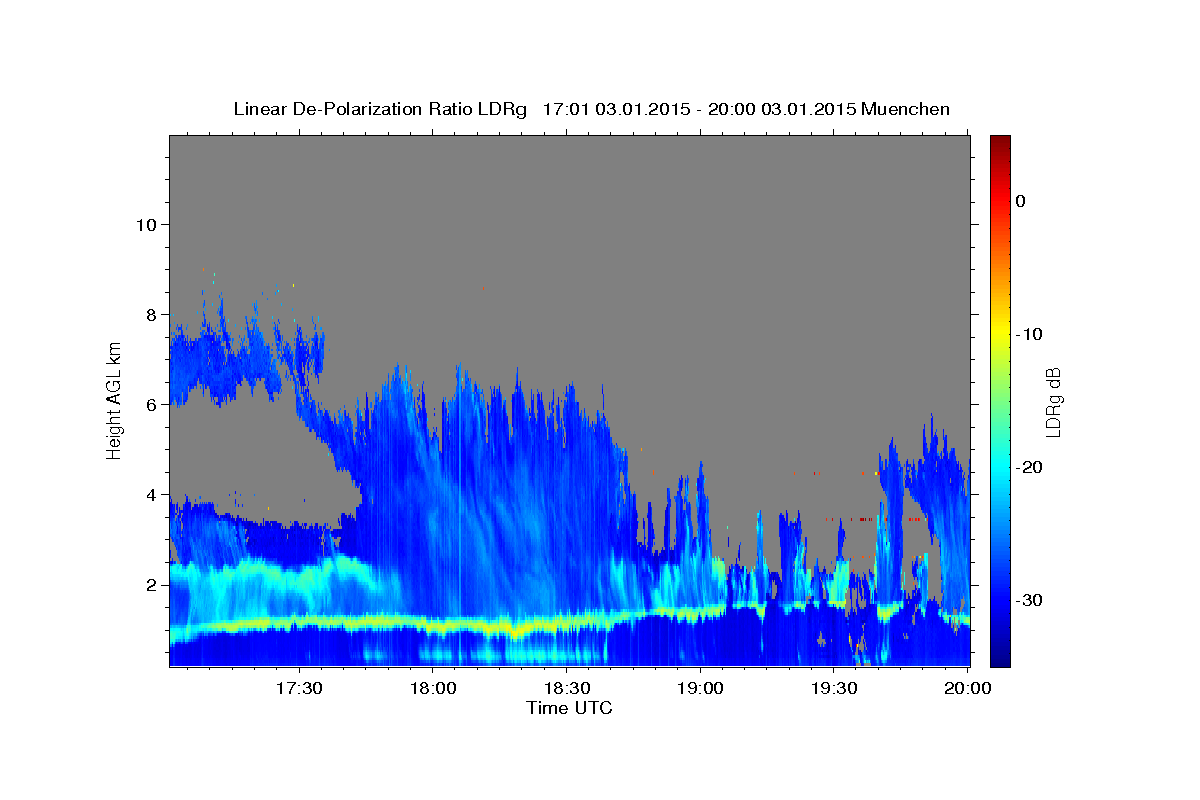
Task: Click the height label '6'
Action: coord(150,404)
